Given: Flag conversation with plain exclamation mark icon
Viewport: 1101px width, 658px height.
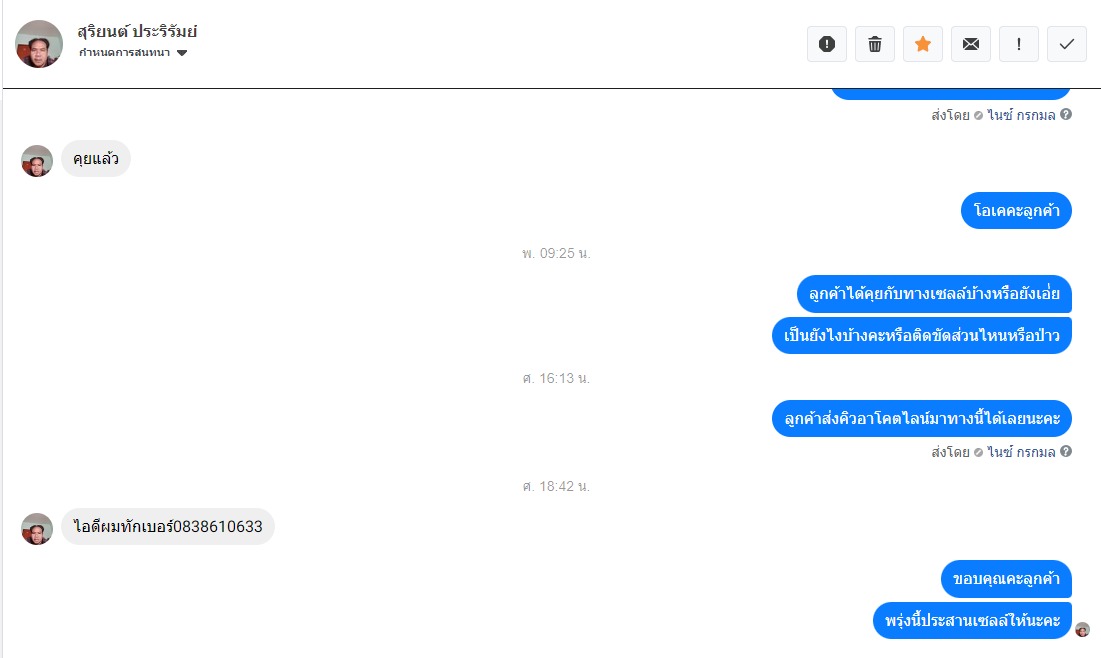Looking at the screenshot, I should [x=1019, y=44].
